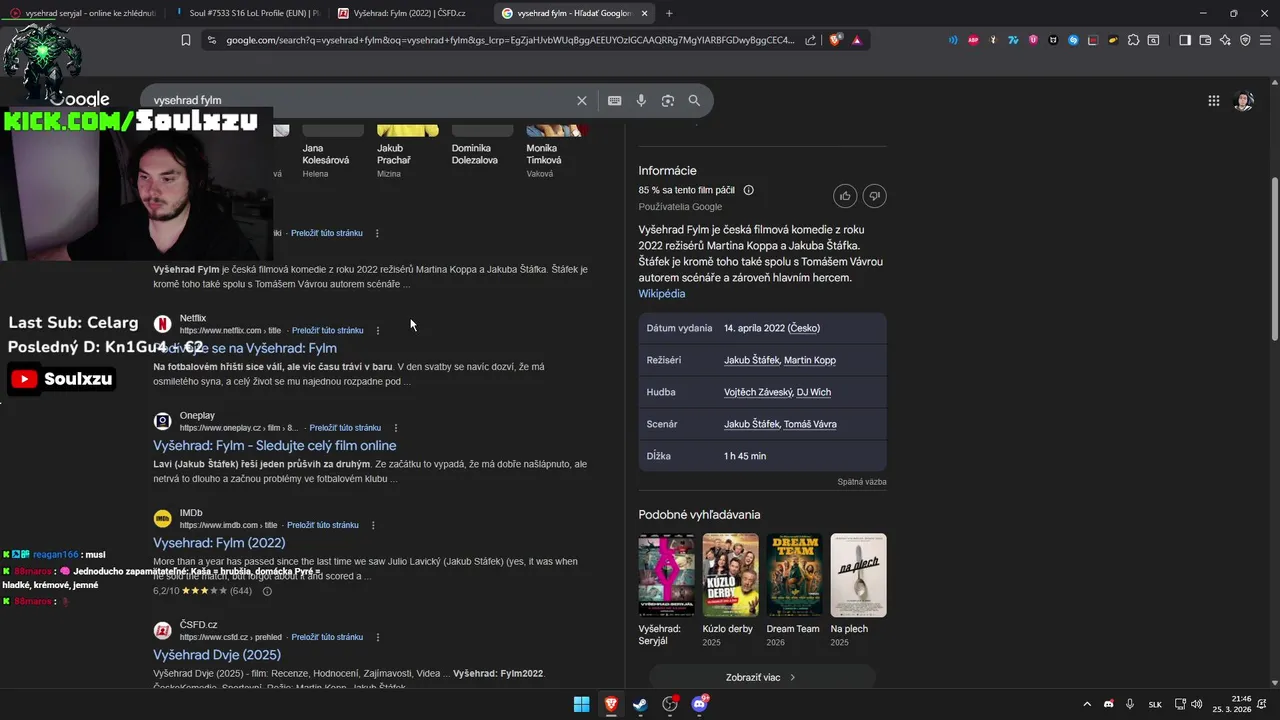Viewport: 1280px width, 720px height.
Task: Select Vyšehrad: Seryjál poster thumbnail
Action: (666, 575)
